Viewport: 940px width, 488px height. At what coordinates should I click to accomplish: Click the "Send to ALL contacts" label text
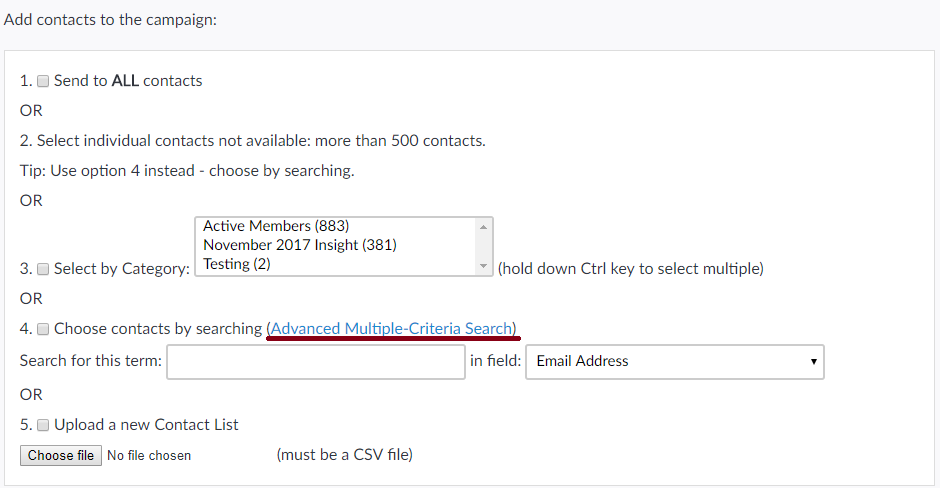pyautogui.click(x=128, y=81)
